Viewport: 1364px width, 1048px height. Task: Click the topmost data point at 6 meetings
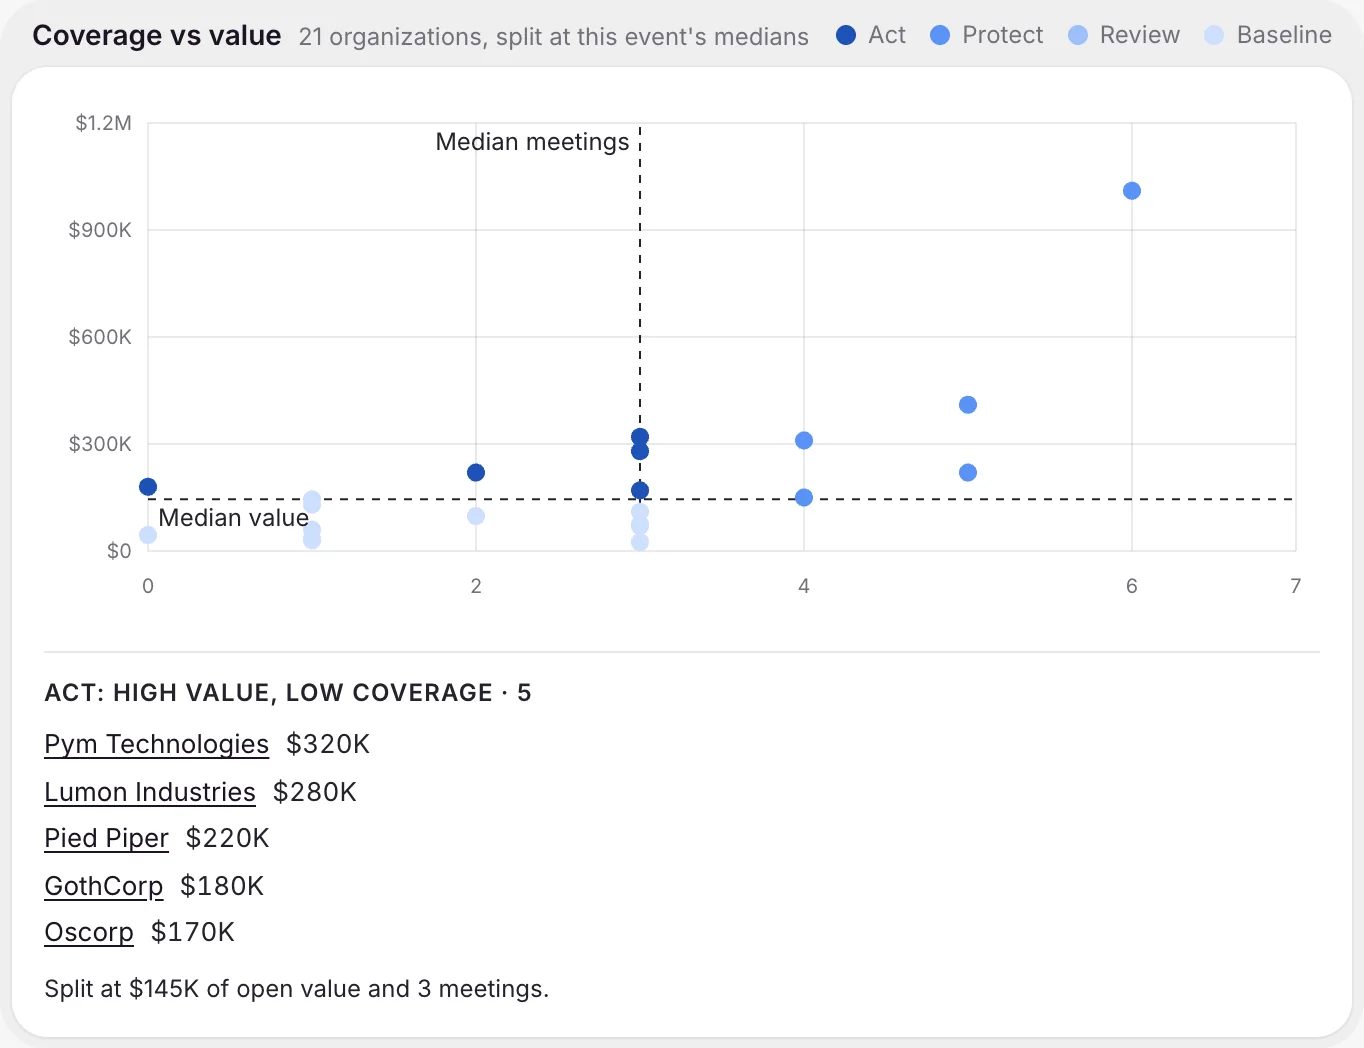click(x=1132, y=191)
